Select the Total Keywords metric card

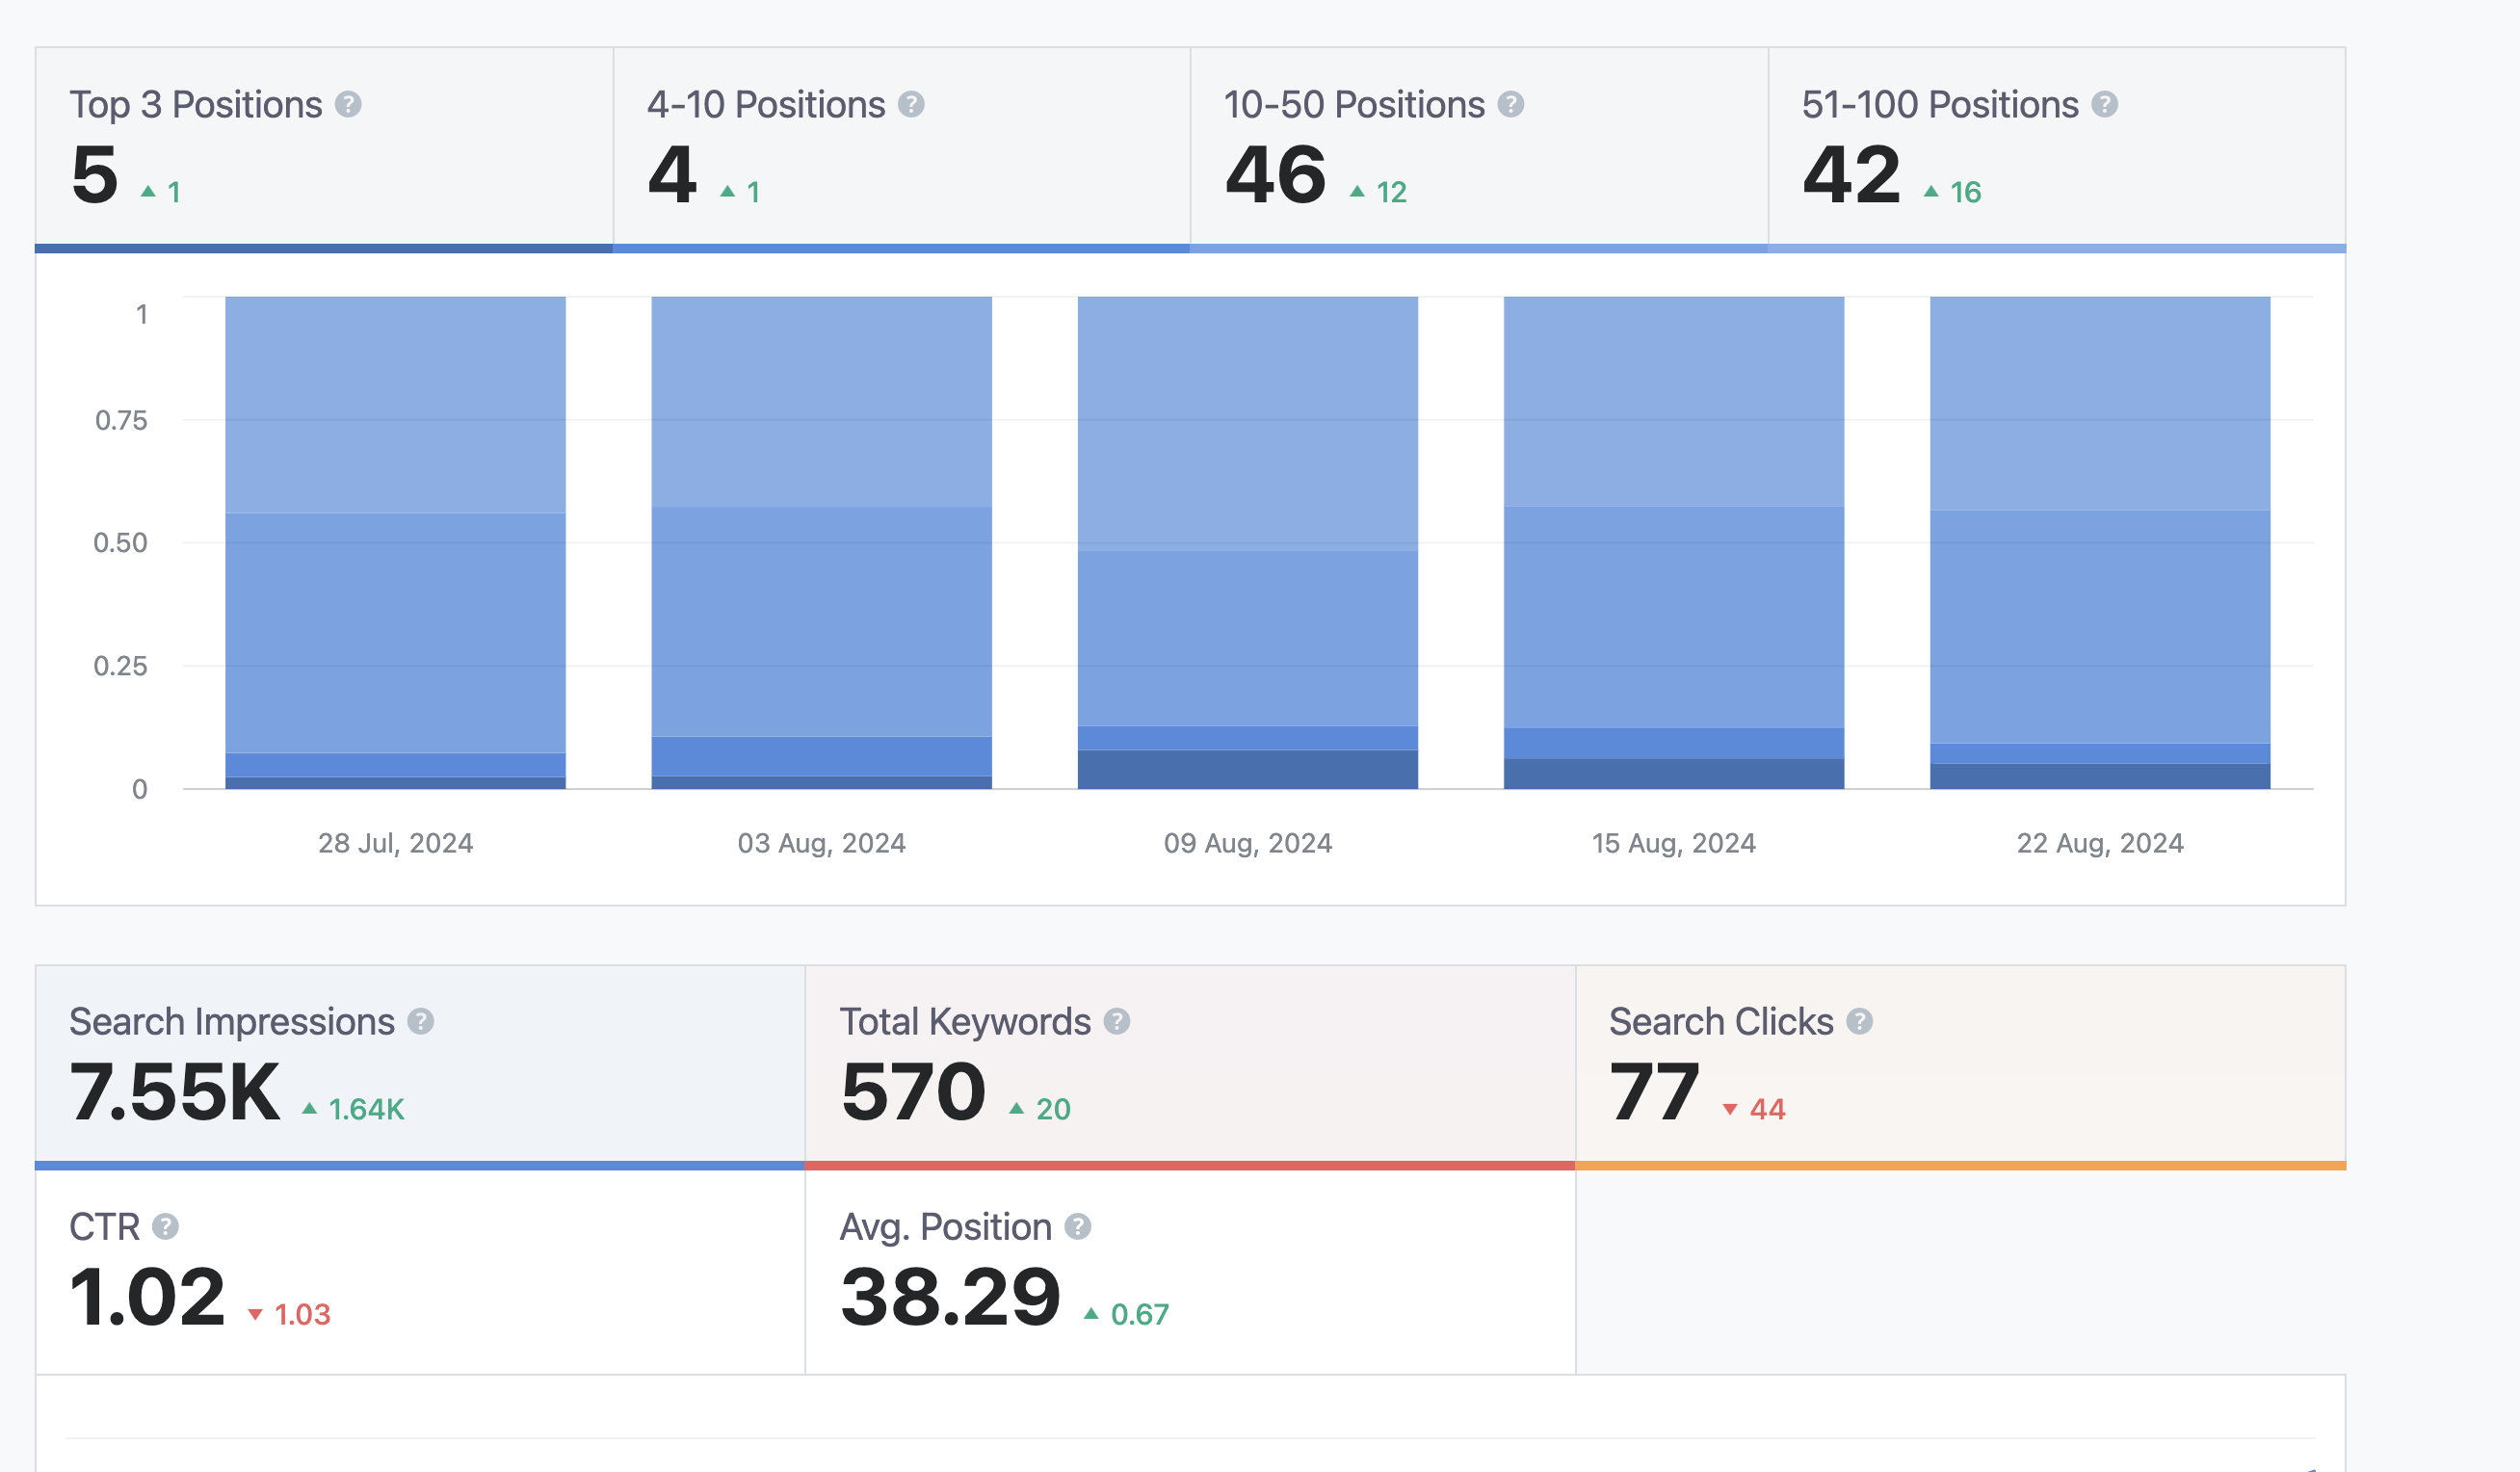click(1190, 1067)
